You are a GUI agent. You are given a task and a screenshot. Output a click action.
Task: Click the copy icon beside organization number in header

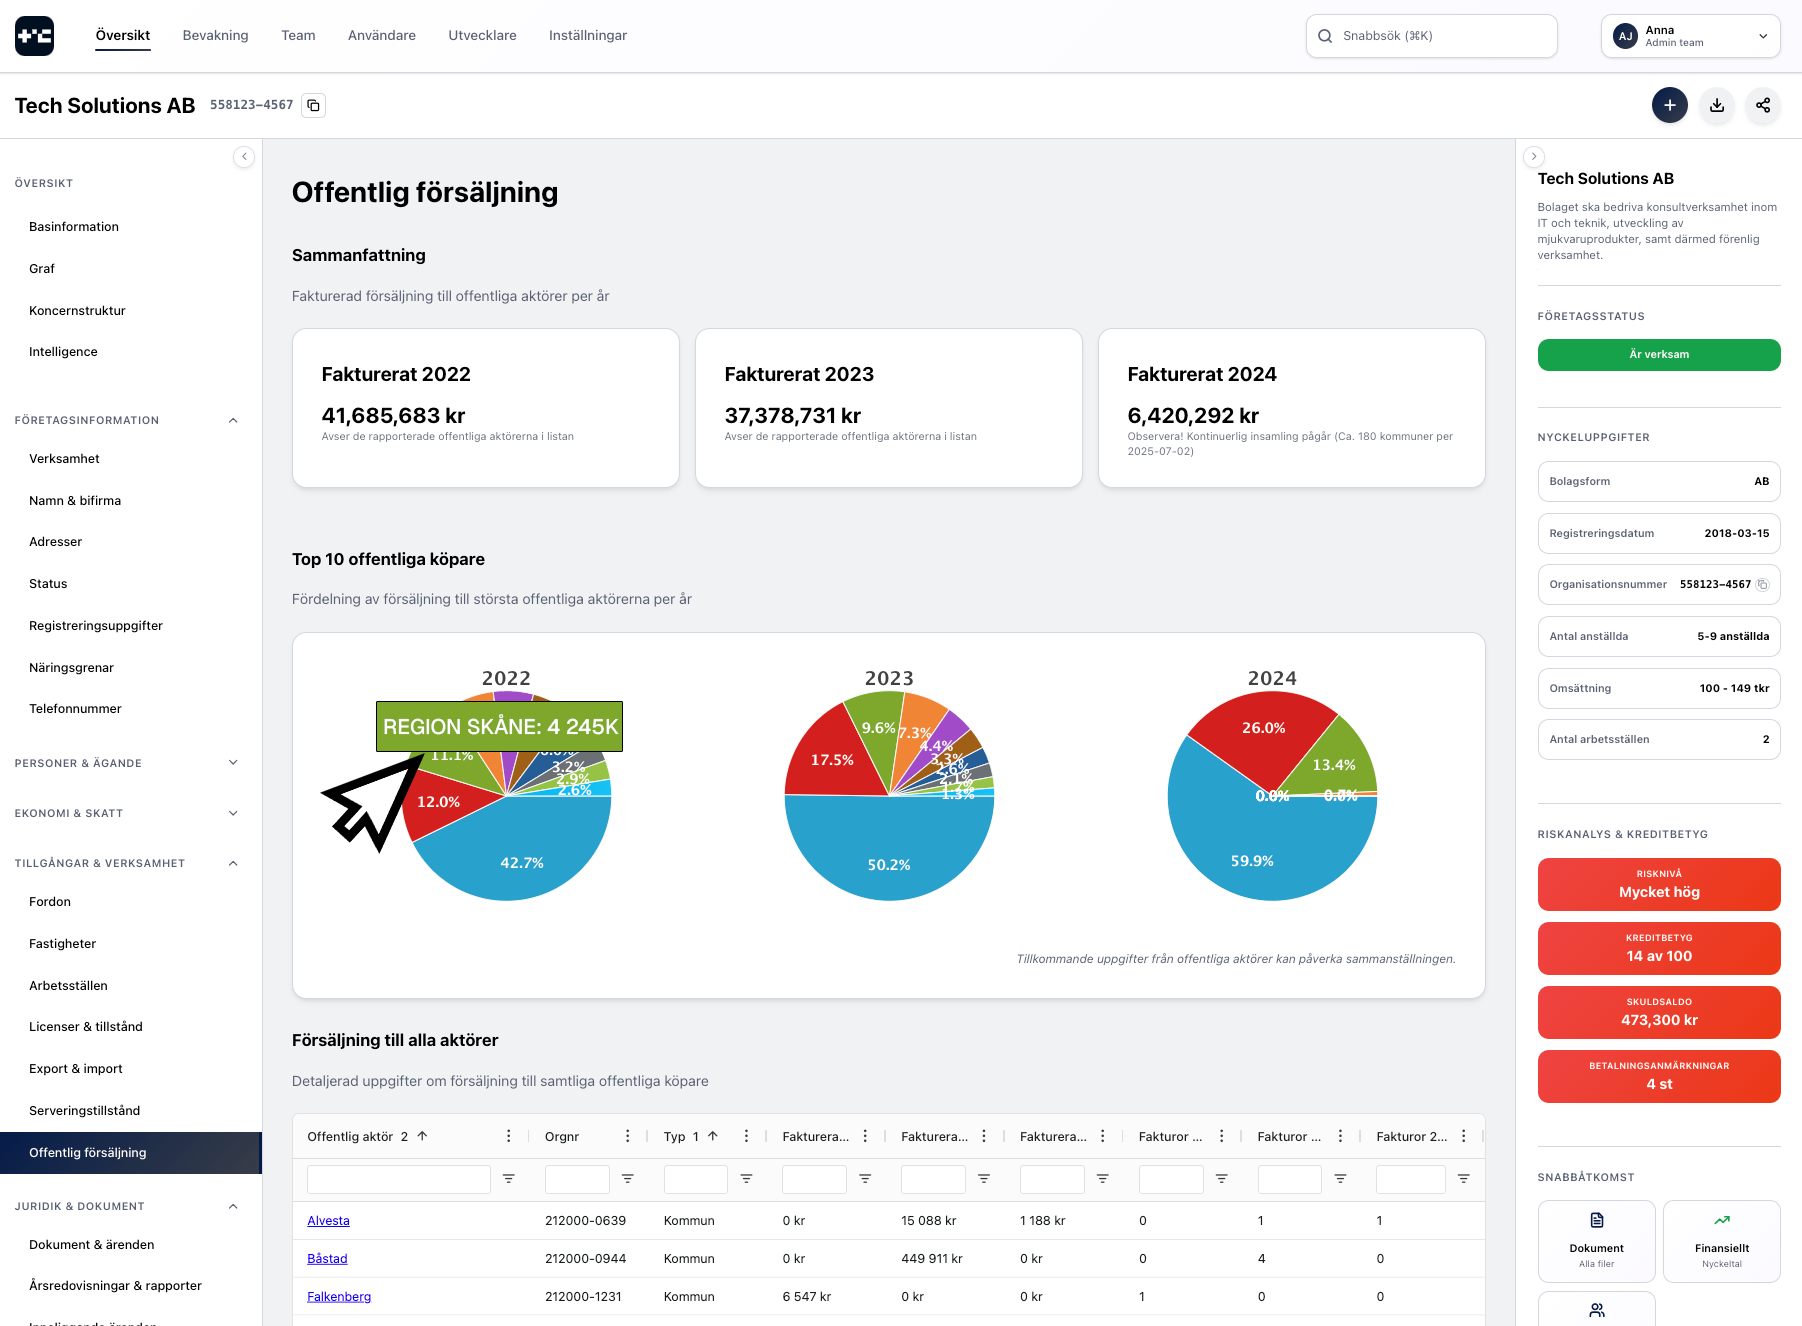pyautogui.click(x=314, y=105)
